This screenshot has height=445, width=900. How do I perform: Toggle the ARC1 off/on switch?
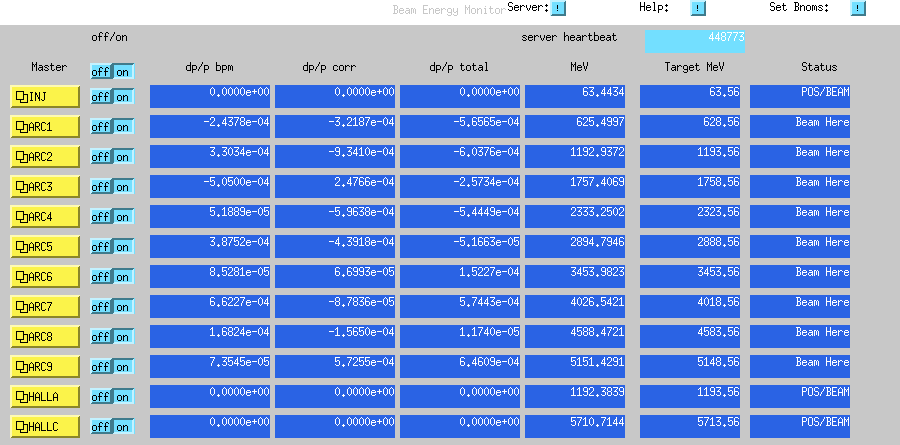[112, 126]
